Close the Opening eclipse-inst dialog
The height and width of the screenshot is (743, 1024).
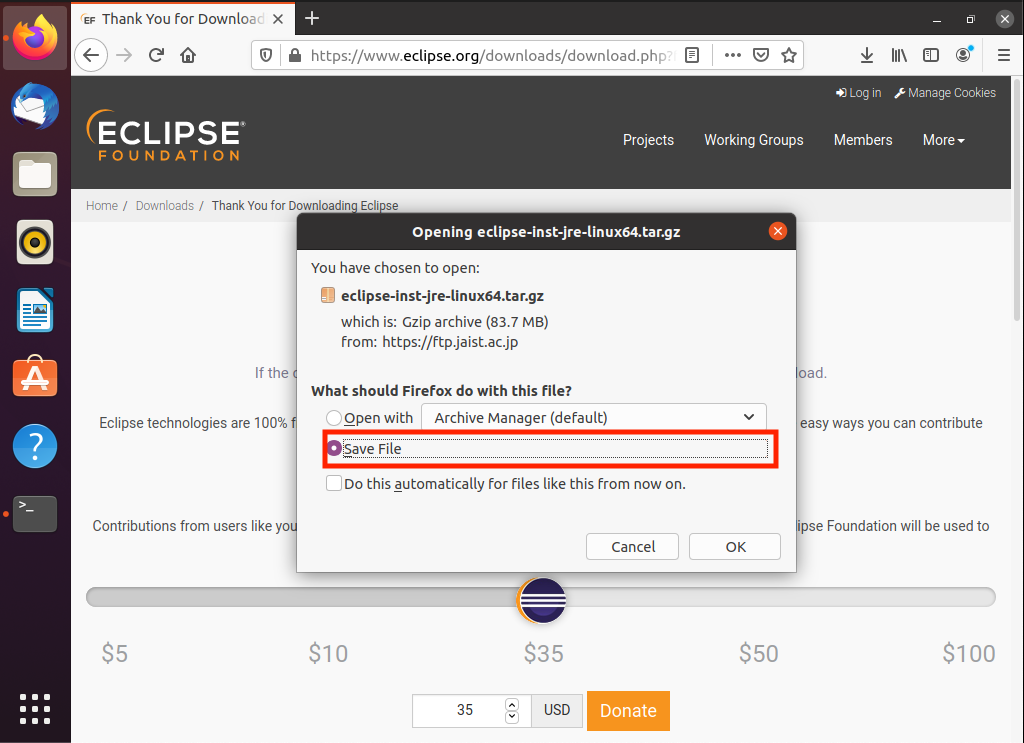(777, 231)
